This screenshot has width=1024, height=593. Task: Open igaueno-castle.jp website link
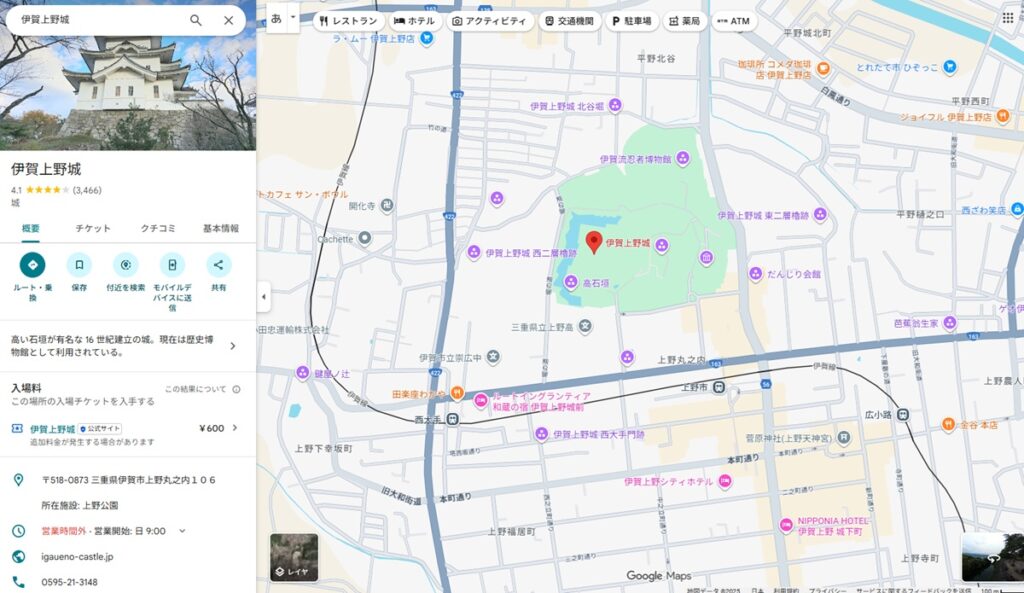click(78, 556)
